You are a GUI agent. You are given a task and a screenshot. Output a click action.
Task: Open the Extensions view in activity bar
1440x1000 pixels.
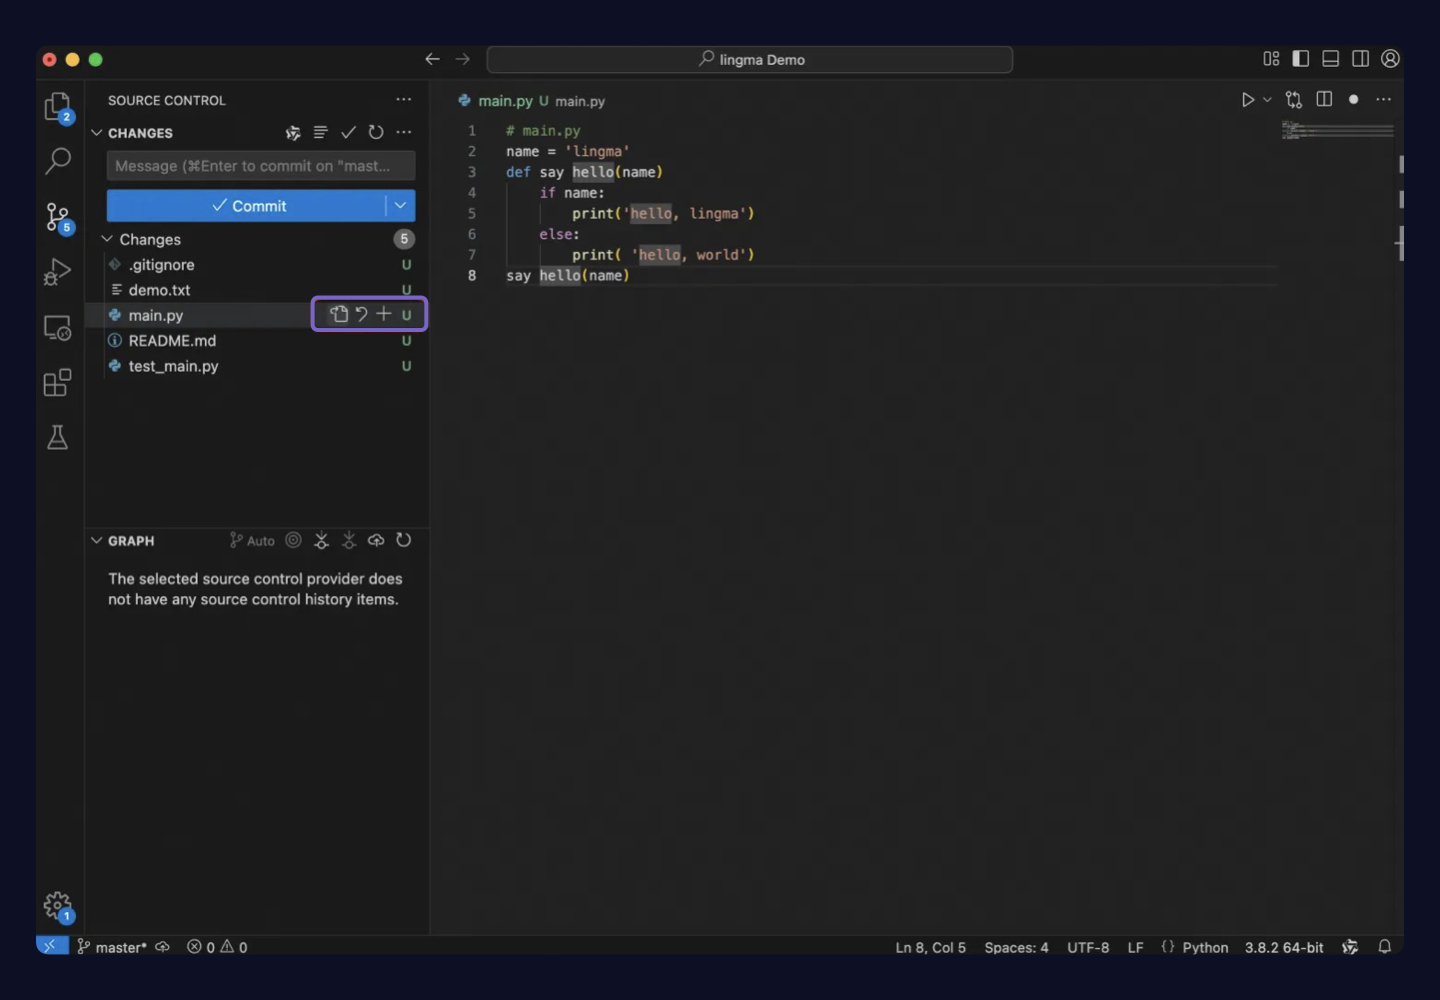point(57,382)
